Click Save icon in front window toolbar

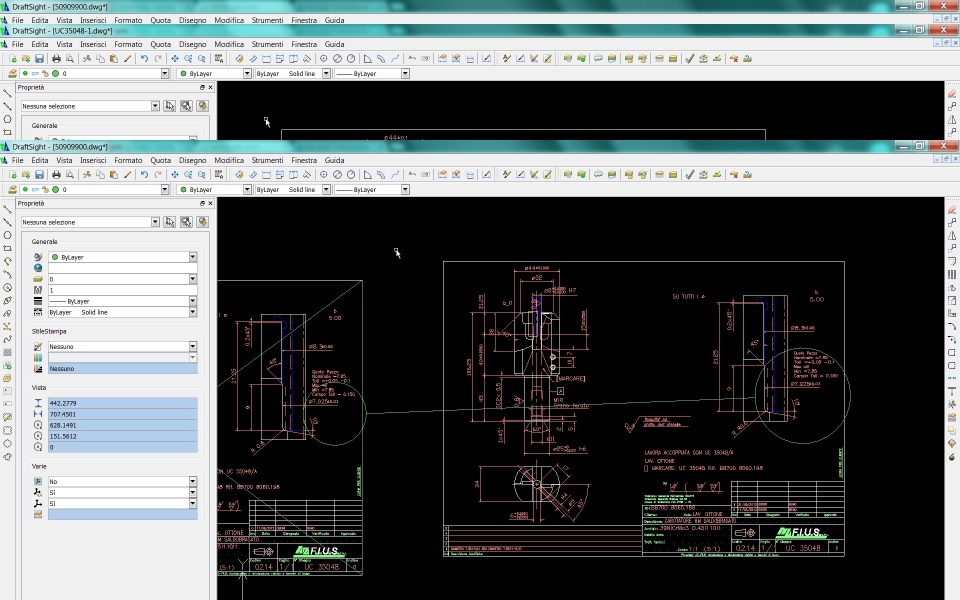coord(39,175)
